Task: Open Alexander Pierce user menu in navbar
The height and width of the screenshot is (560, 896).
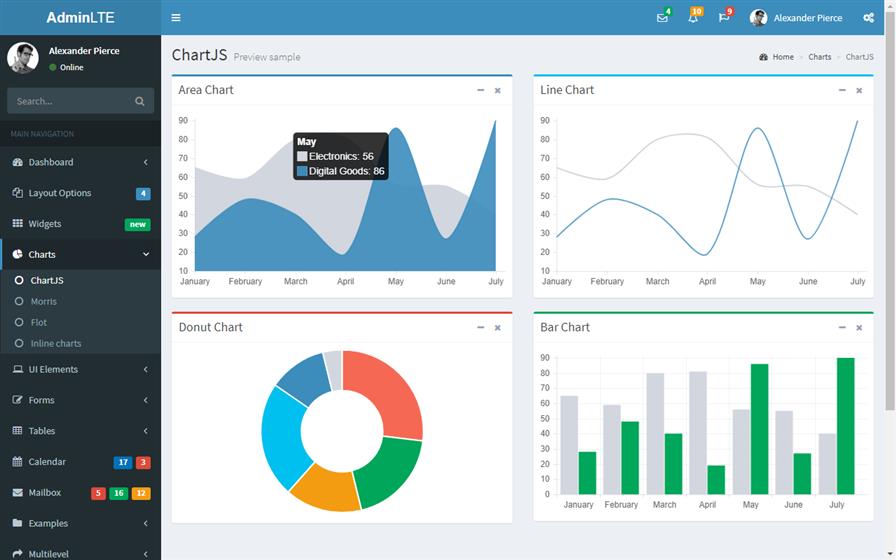Action: (x=797, y=18)
